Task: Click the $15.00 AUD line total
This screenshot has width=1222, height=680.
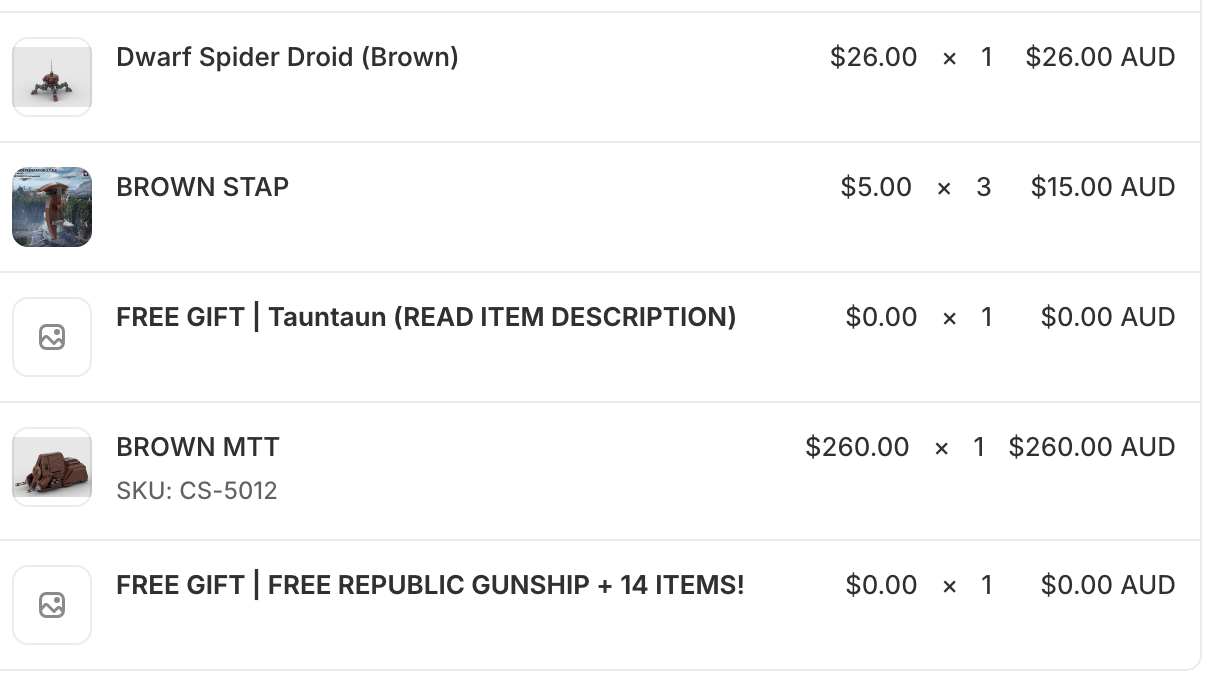Action: pyautogui.click(x=1102, y=187)
